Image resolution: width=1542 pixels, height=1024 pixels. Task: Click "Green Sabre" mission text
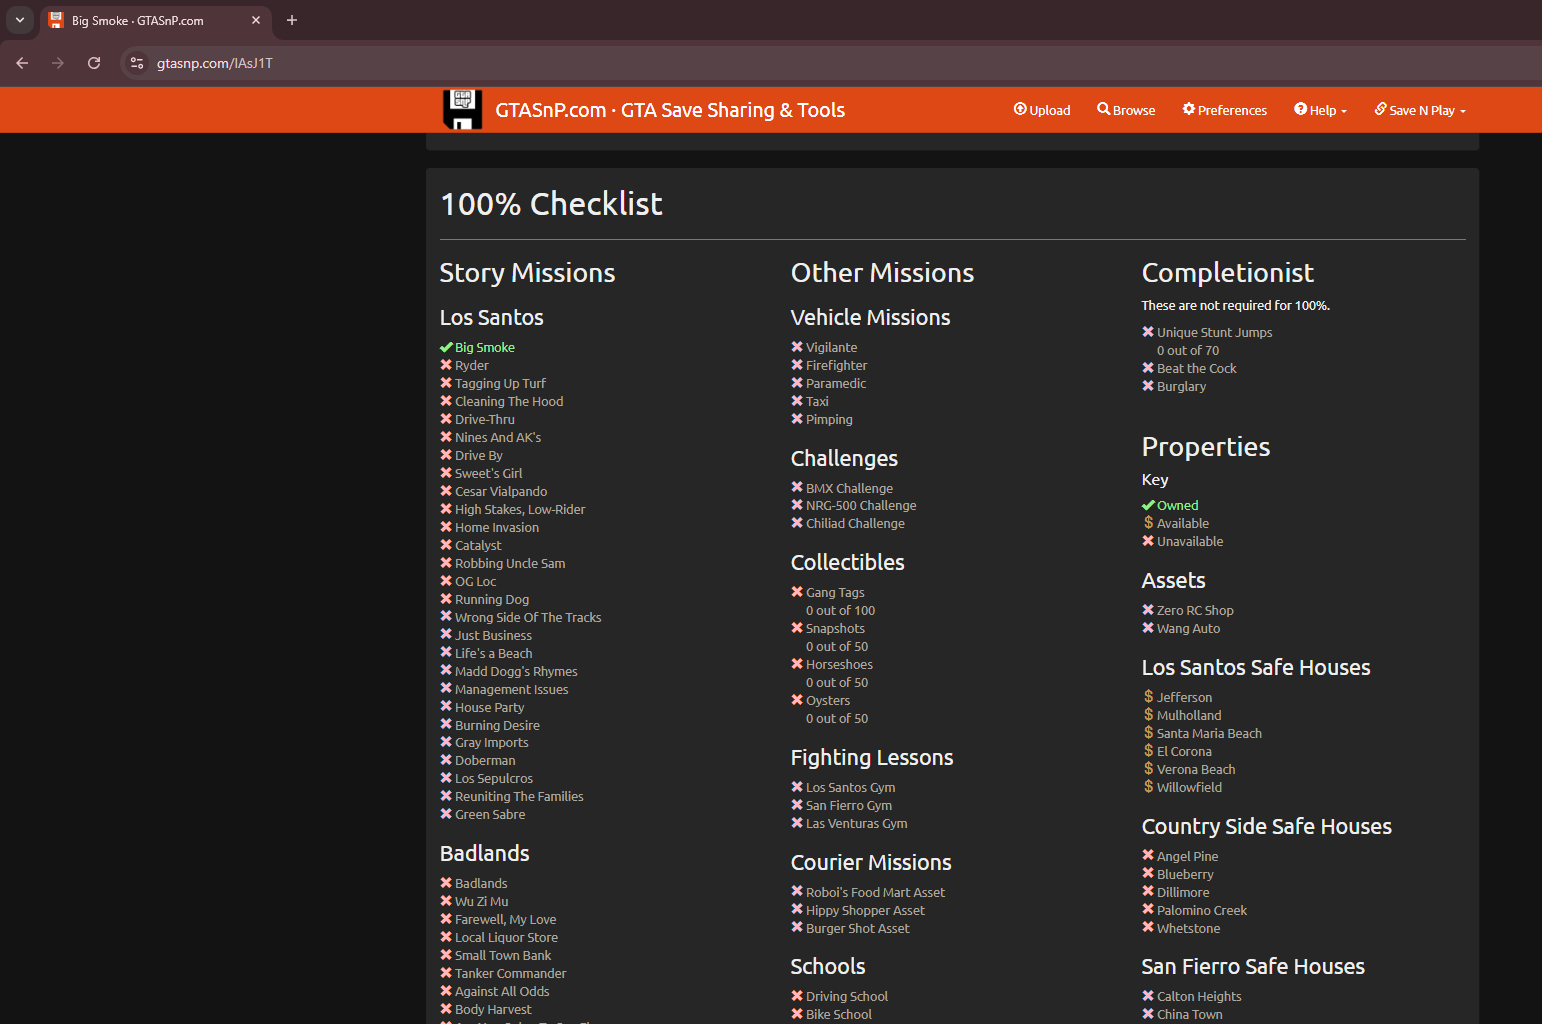490,814
